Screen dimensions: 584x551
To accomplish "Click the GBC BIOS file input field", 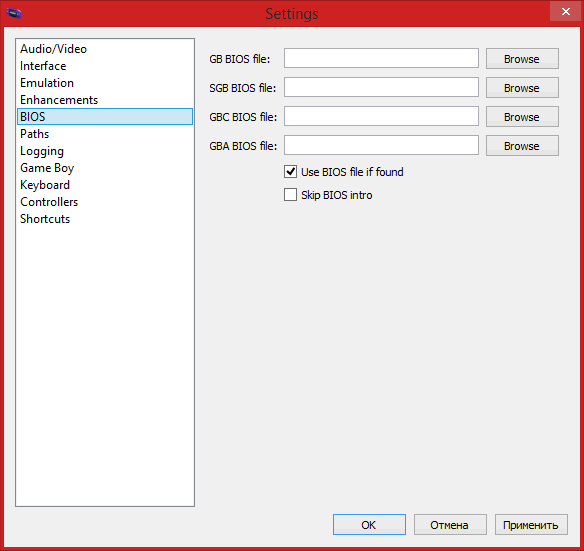I will coord(381,116).
